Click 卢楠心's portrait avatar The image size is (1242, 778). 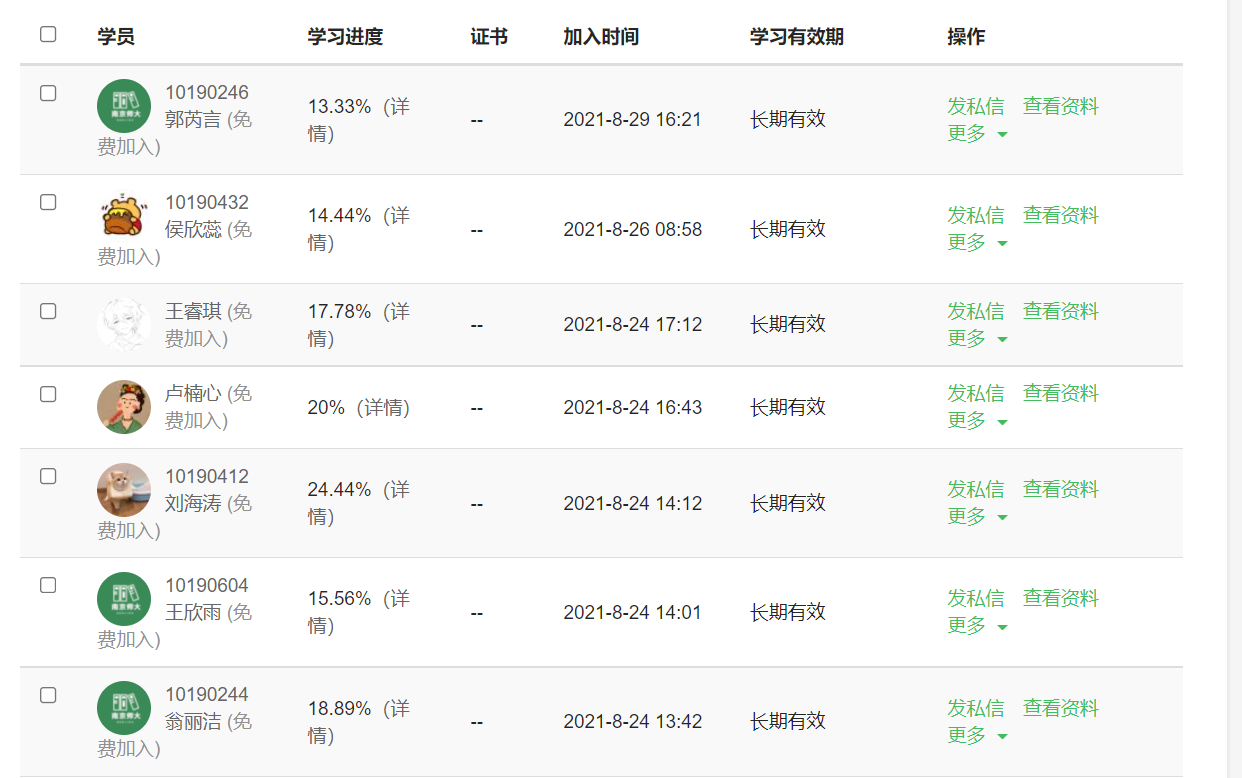click(124, 407)
